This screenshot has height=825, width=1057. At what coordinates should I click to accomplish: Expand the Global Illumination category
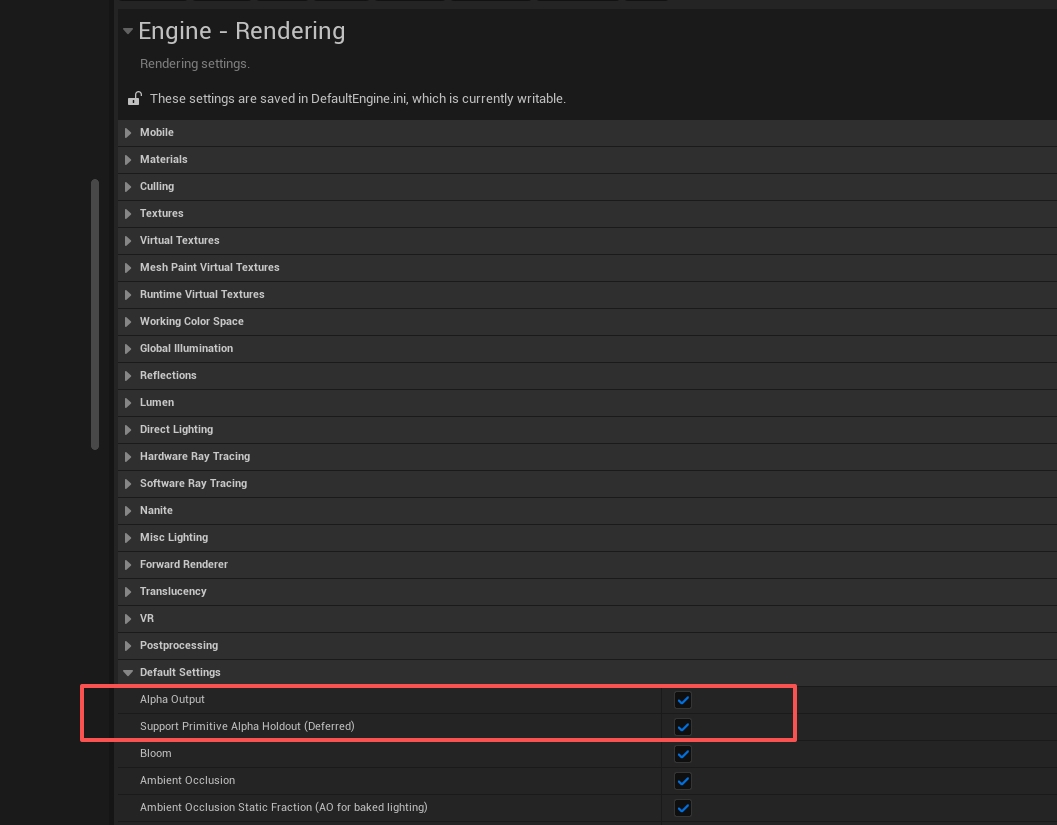point(128,348)
